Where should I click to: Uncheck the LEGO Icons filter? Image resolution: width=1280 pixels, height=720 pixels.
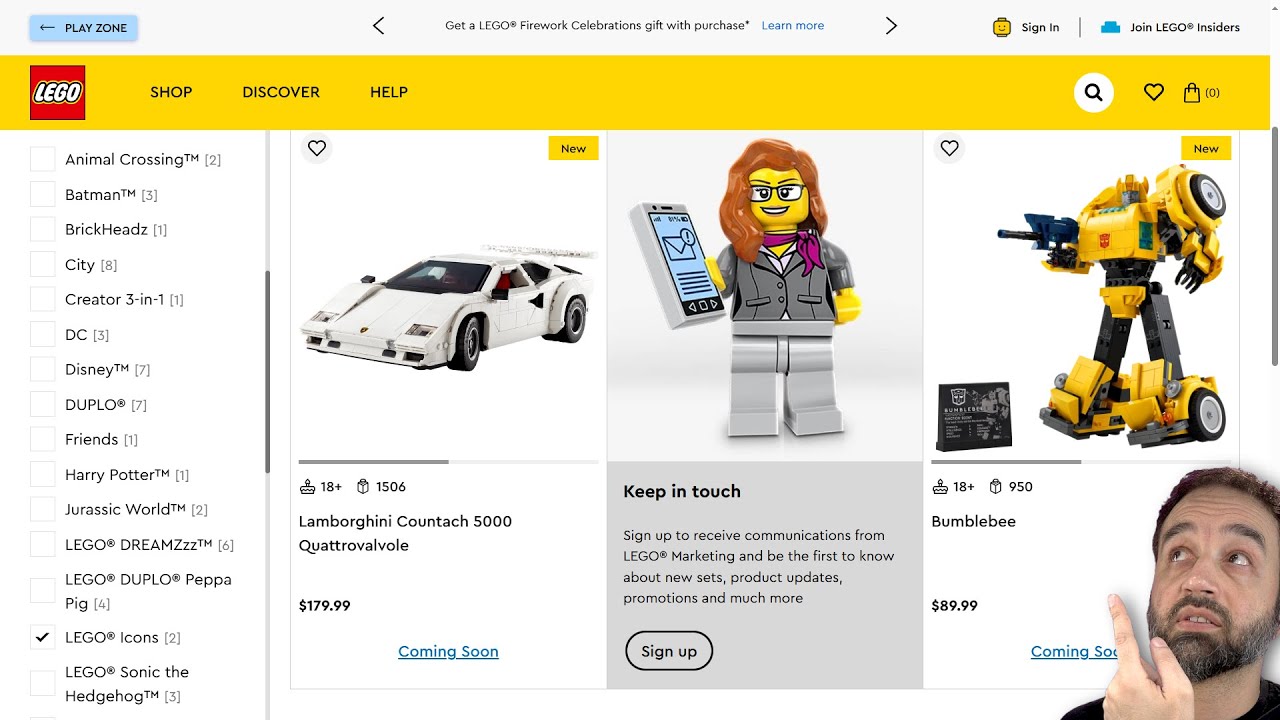point(42,637)
